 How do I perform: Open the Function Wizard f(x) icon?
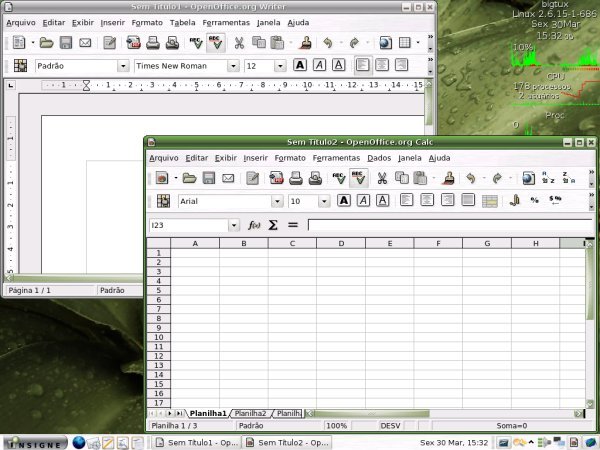[254, 225]
